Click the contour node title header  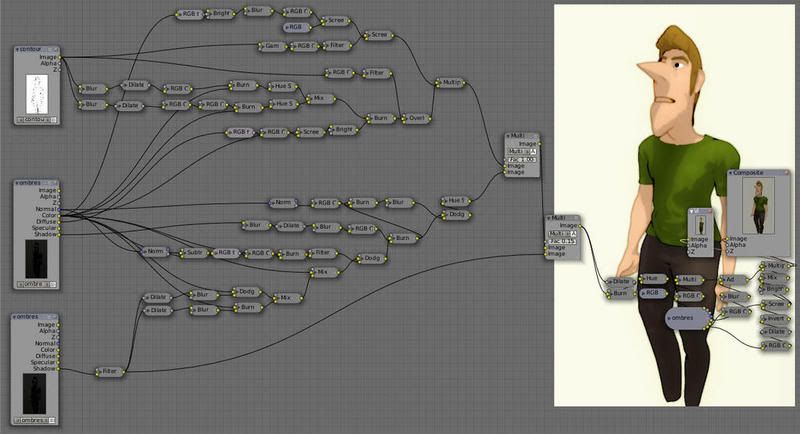[x=37, y=49]
